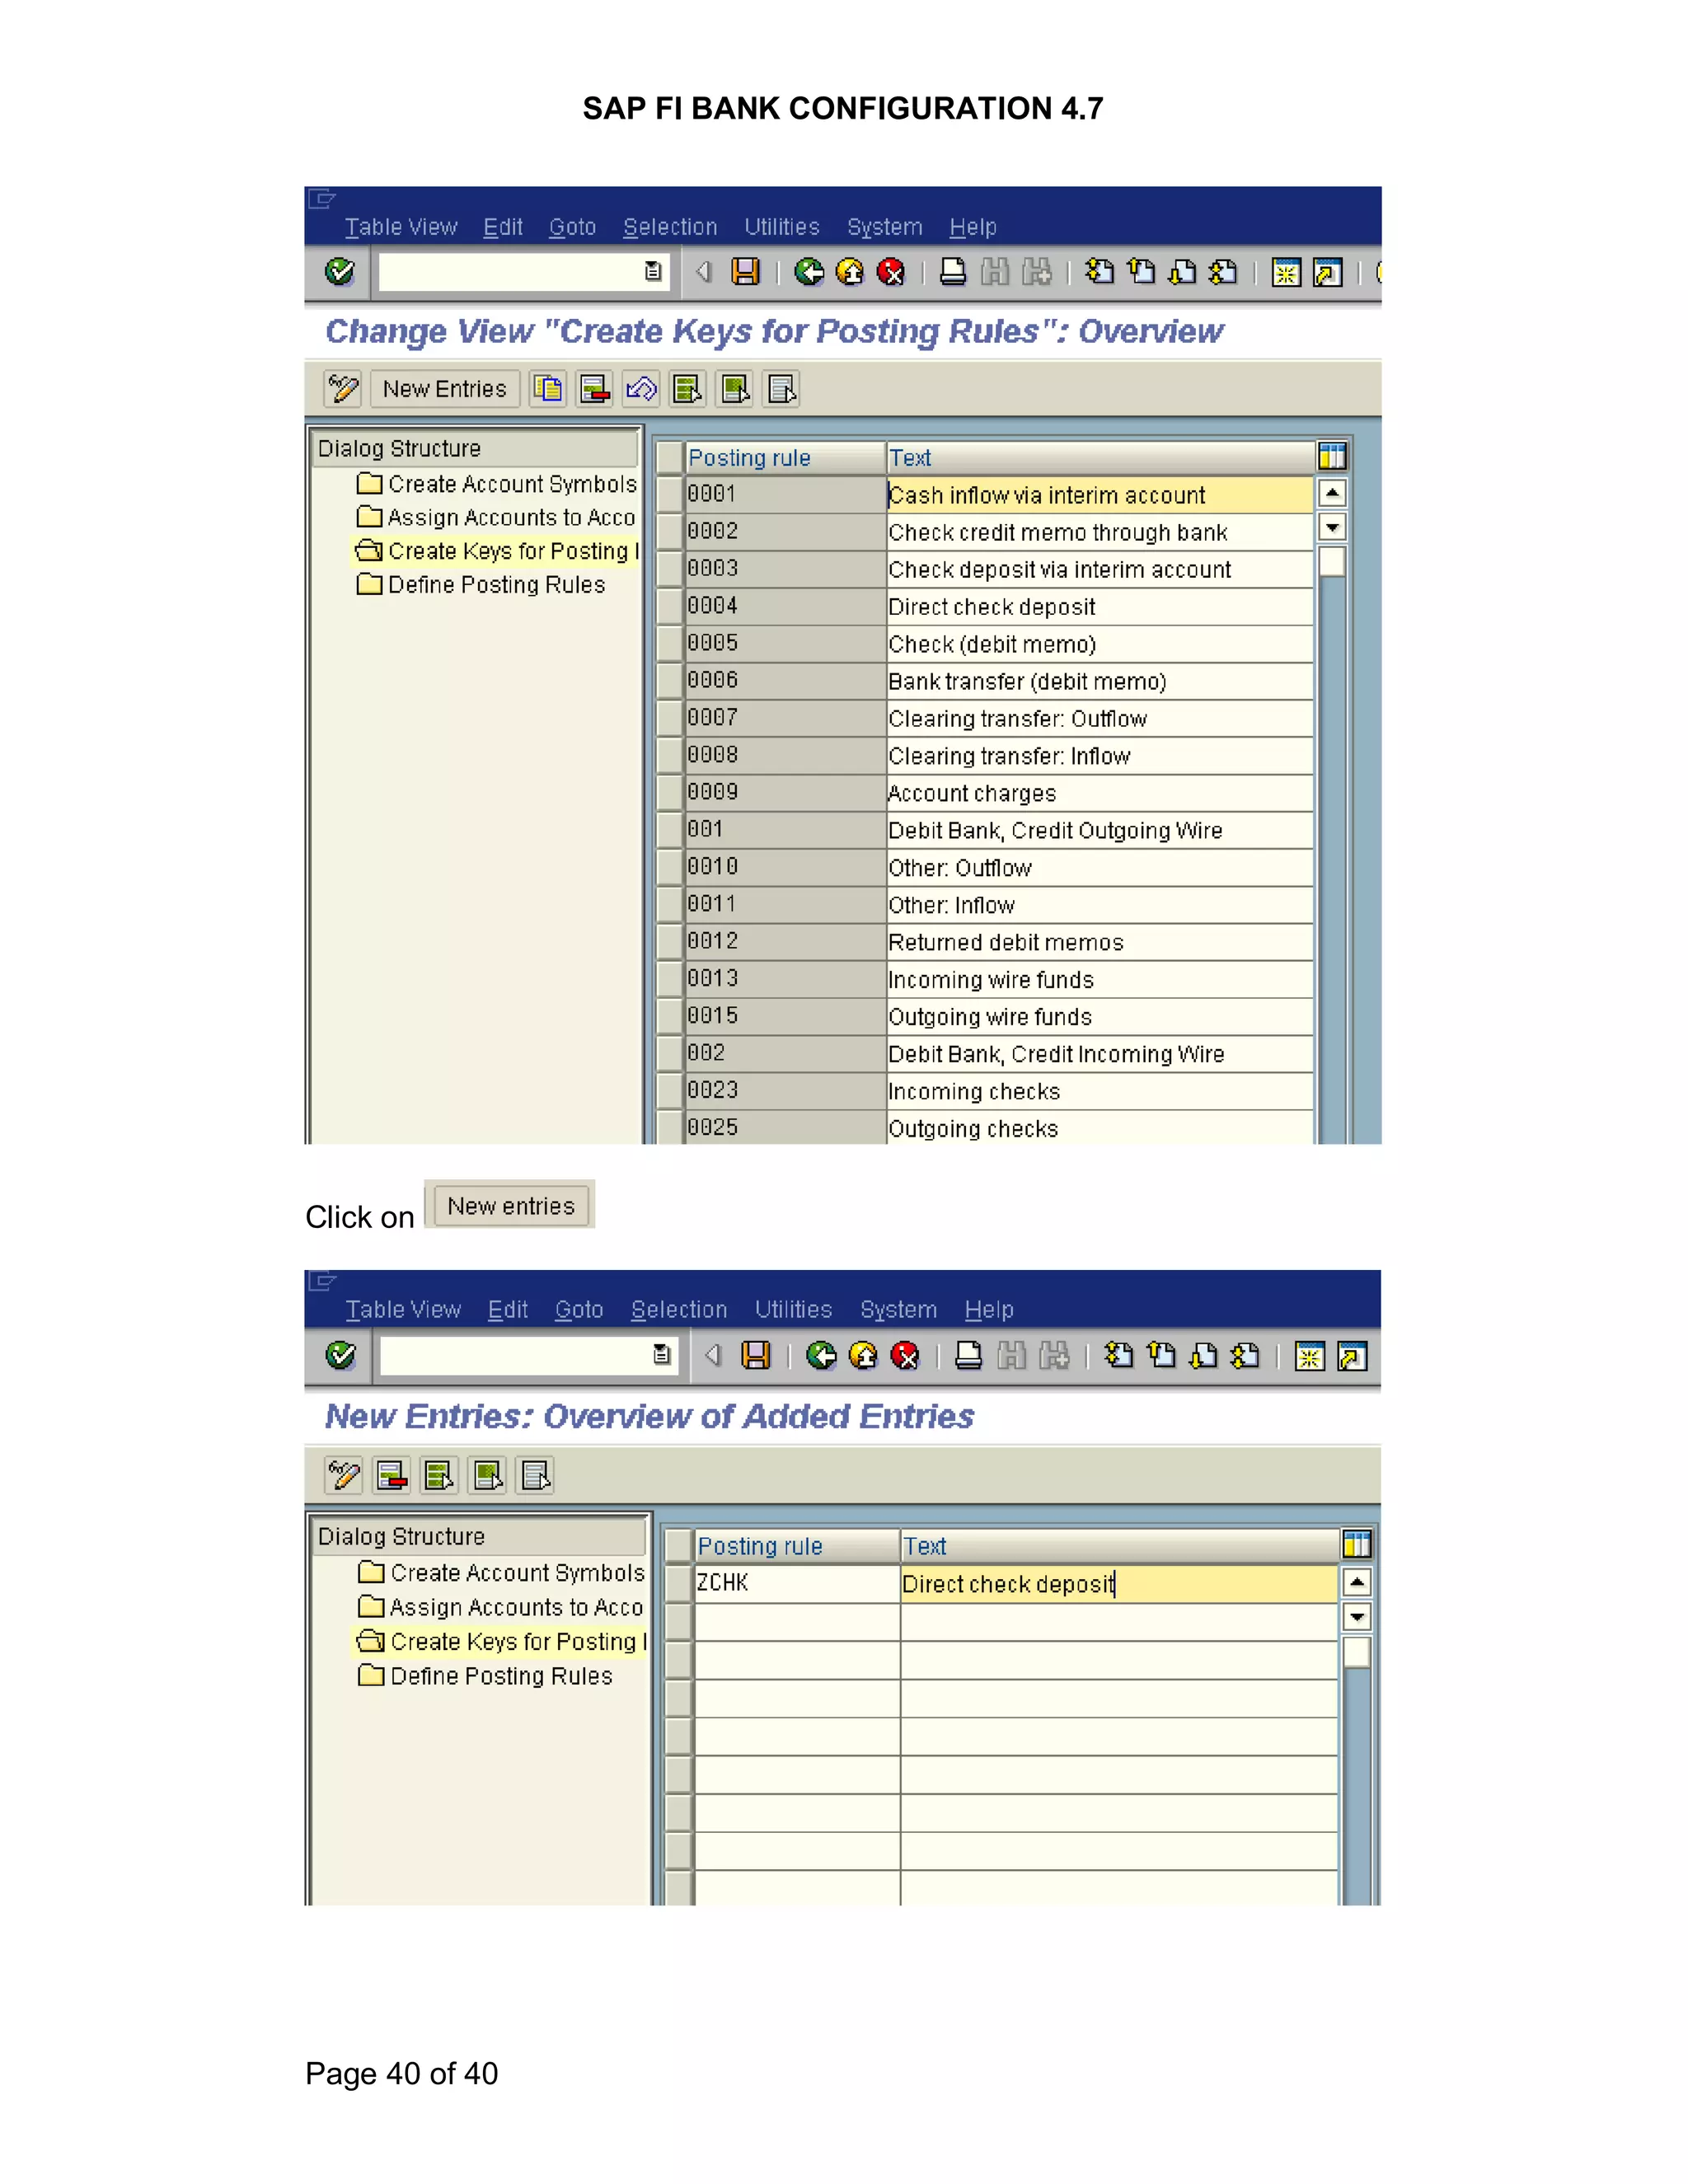Click scroll down arrow in New Entries table

(1357, 1617)
